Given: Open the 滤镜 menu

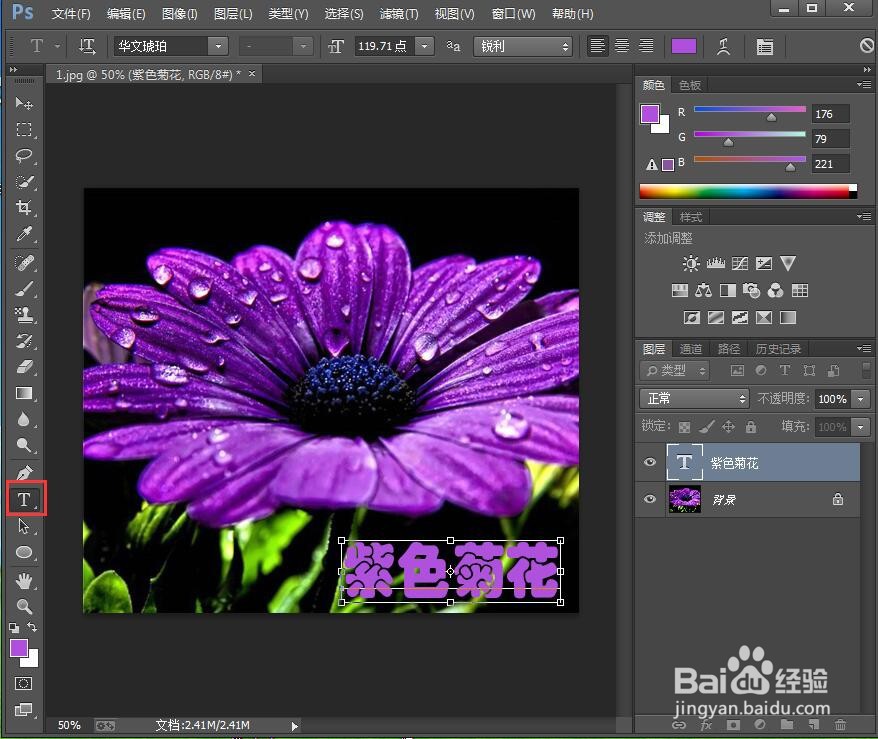Looking at the screenshot, I should tap(398, 13).
